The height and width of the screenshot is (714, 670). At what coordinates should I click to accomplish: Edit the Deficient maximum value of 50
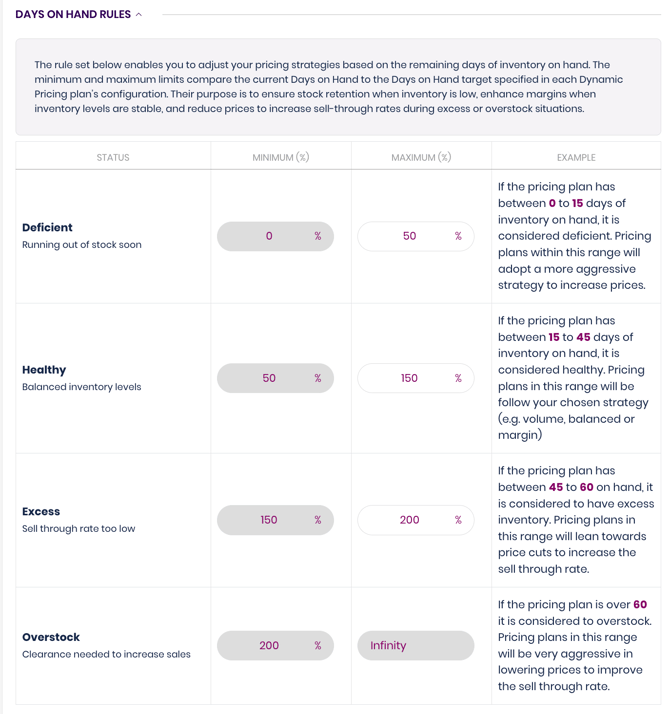pyautogui.click(x=408, y=236)
